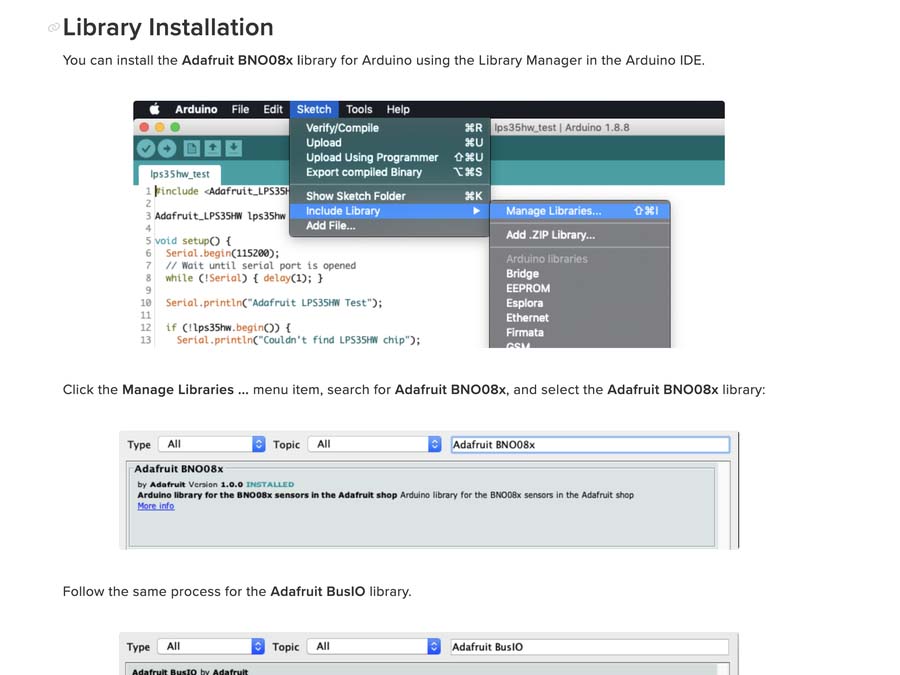Screen dimensions: 900x675
Task: Open Topic dropdown in BNO08x screenshot
Action: point(375,444)
